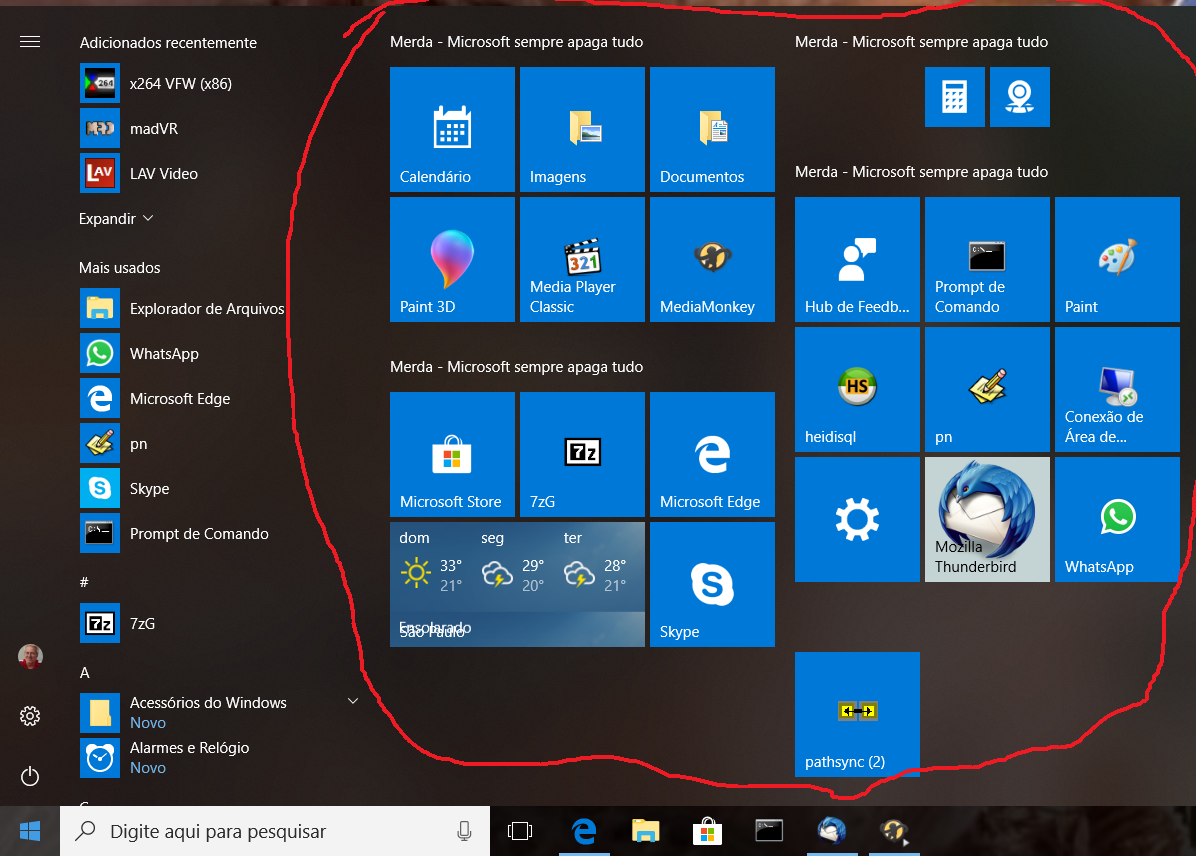Launch Media Player Classic tile

582,259
